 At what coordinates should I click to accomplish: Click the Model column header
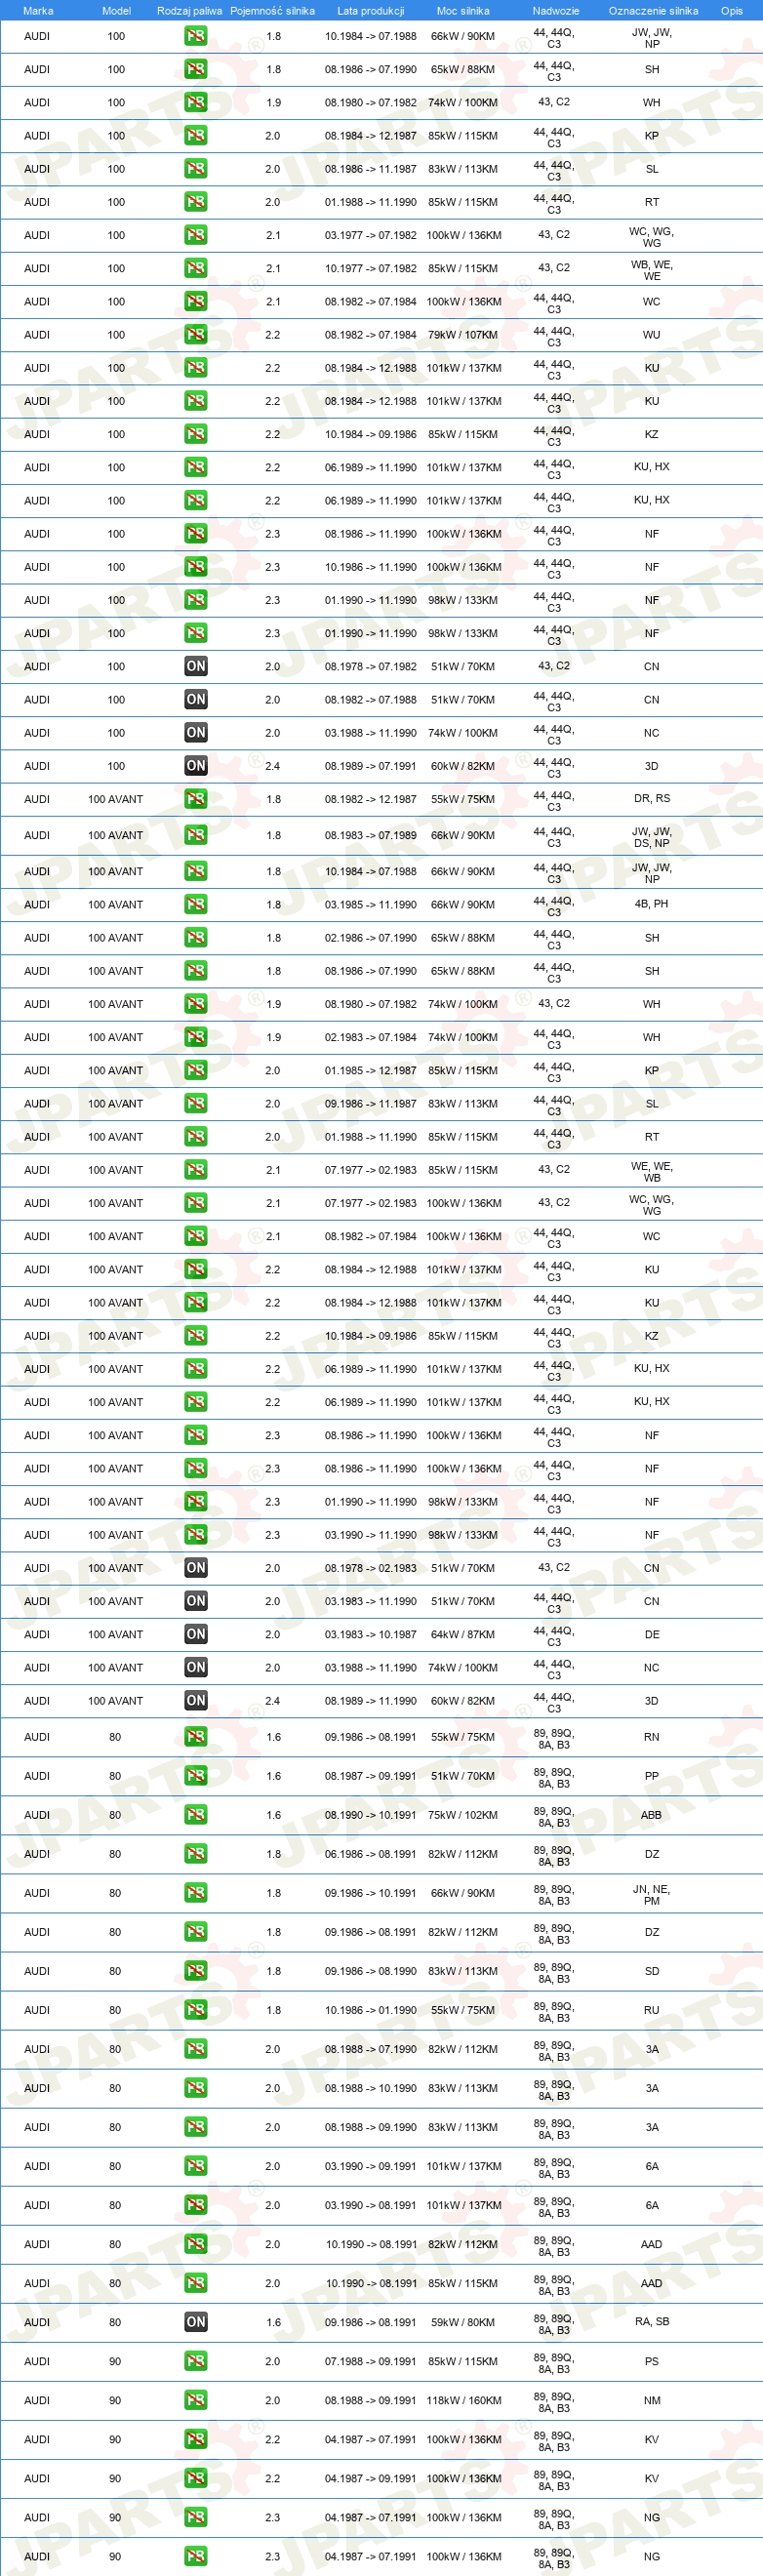(x=117, y=11)
